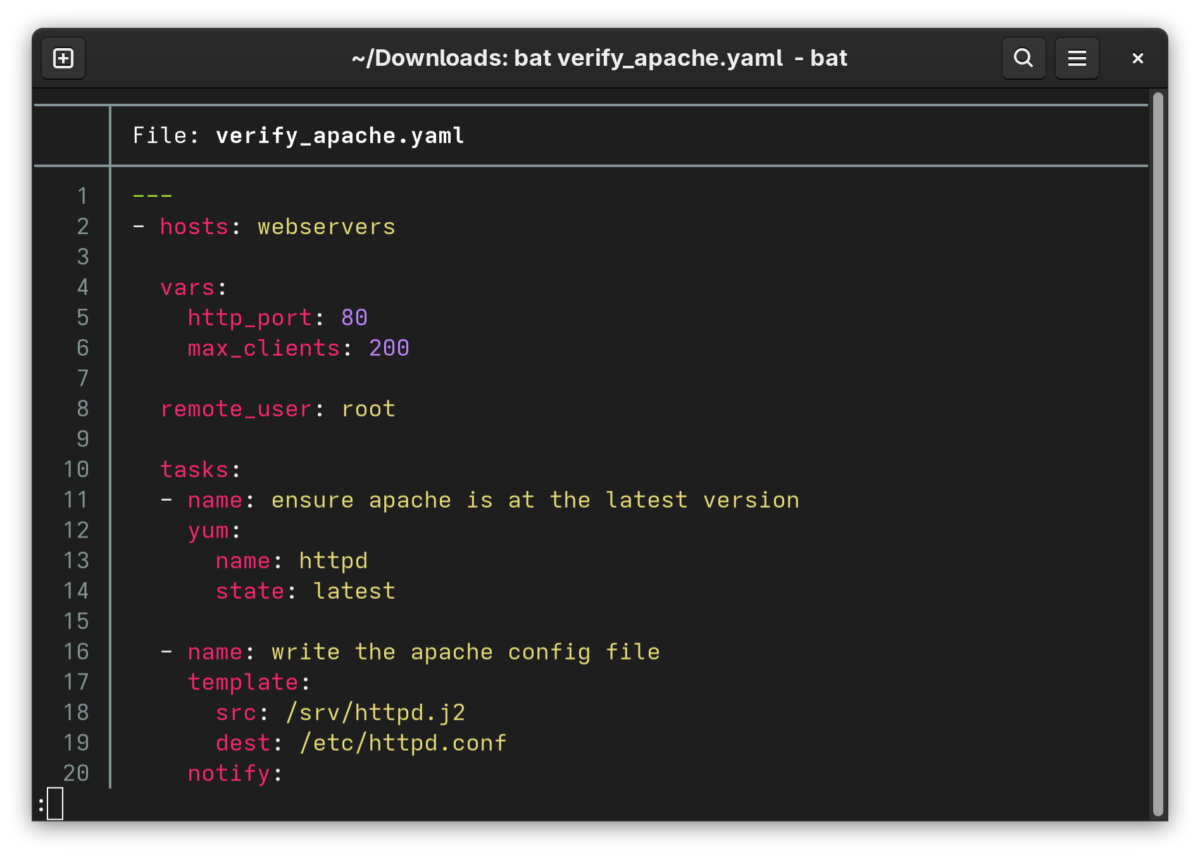Click the '---' document start on line 1
The image size is (1200, 857).
pos(153,196)
